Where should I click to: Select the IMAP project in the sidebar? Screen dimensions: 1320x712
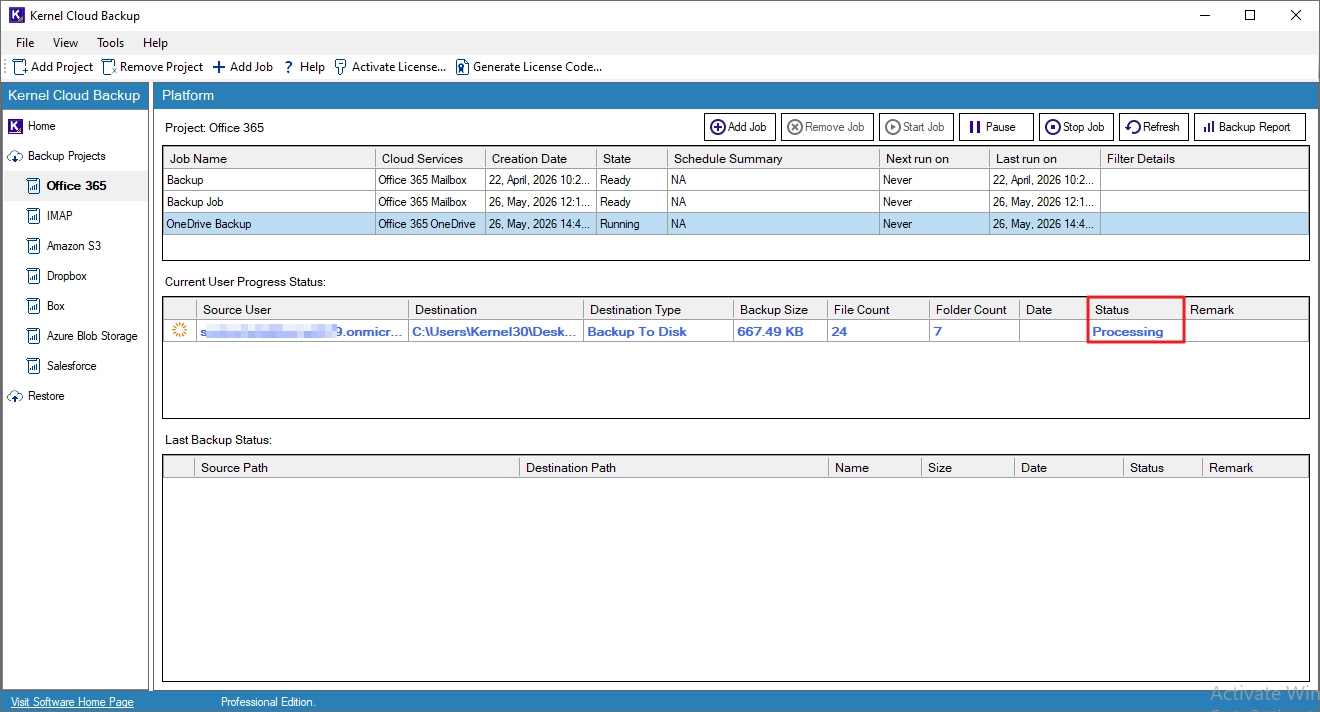pos(60,216)
